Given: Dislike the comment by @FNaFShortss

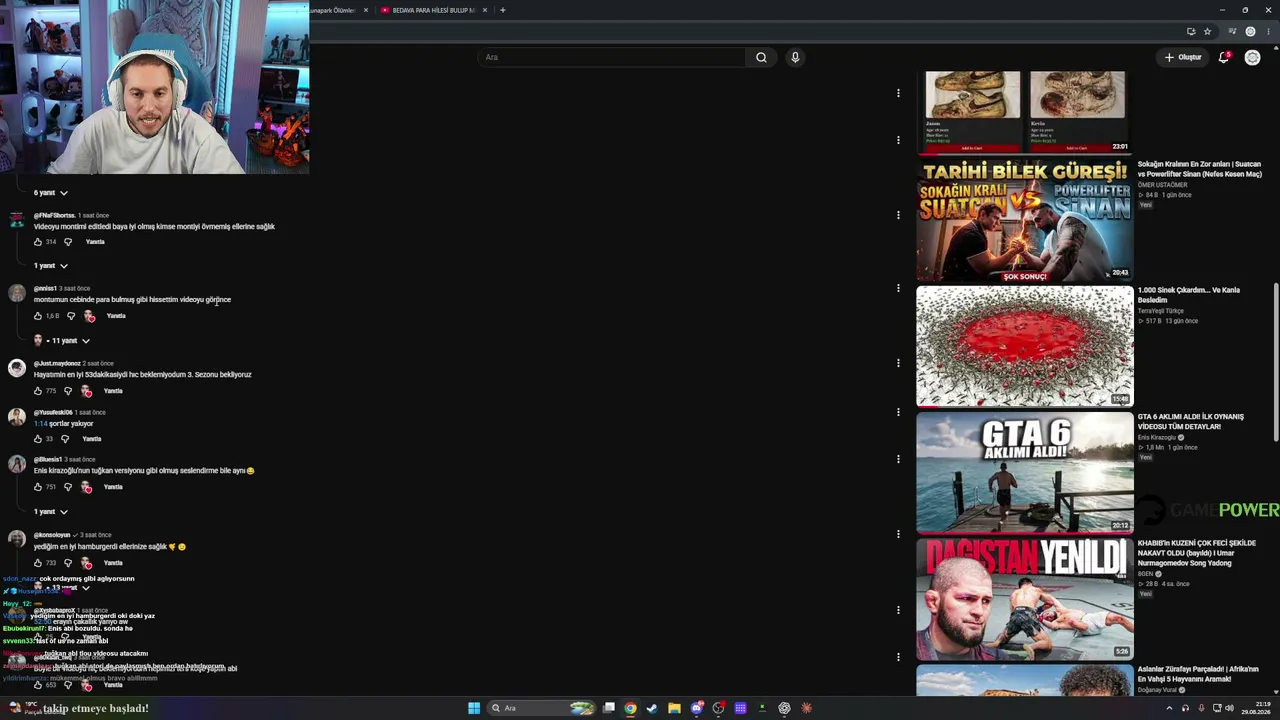Looking at the screenshot, I should (x=68, y=242).
